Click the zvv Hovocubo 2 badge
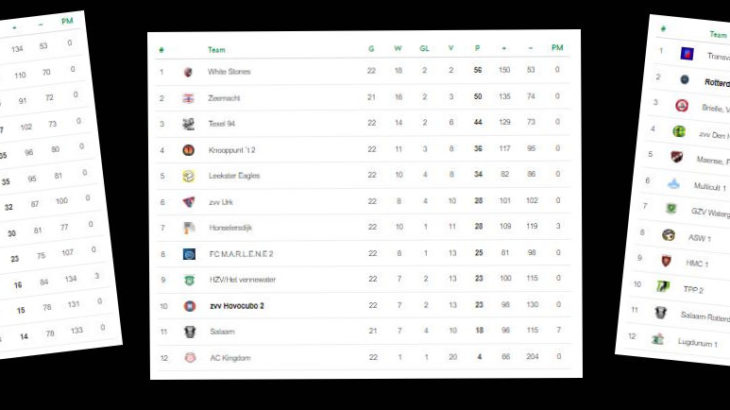This screenshot has width=730, height=410. coord(189,306)
